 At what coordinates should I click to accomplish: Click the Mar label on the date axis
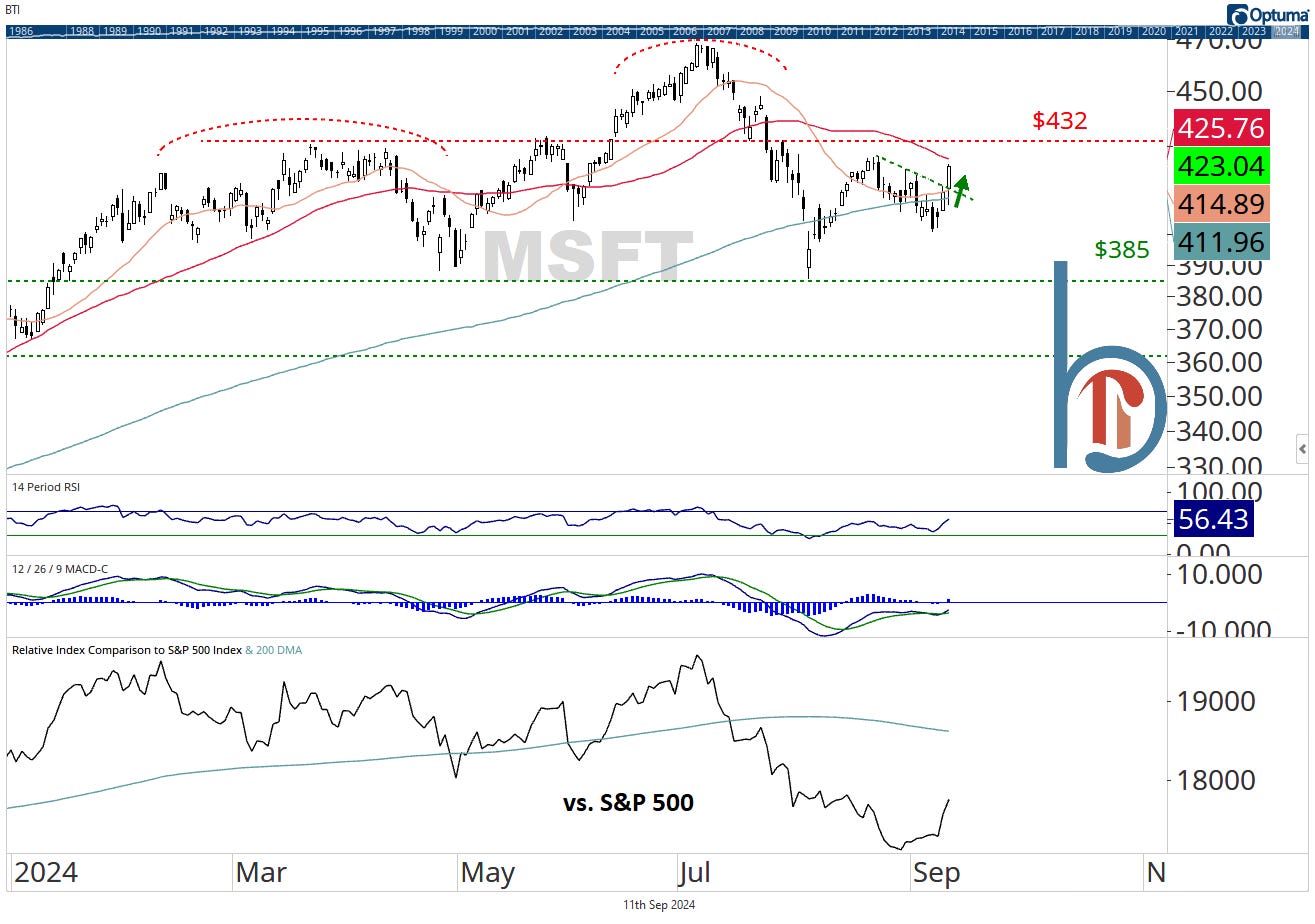coord(260,873)
